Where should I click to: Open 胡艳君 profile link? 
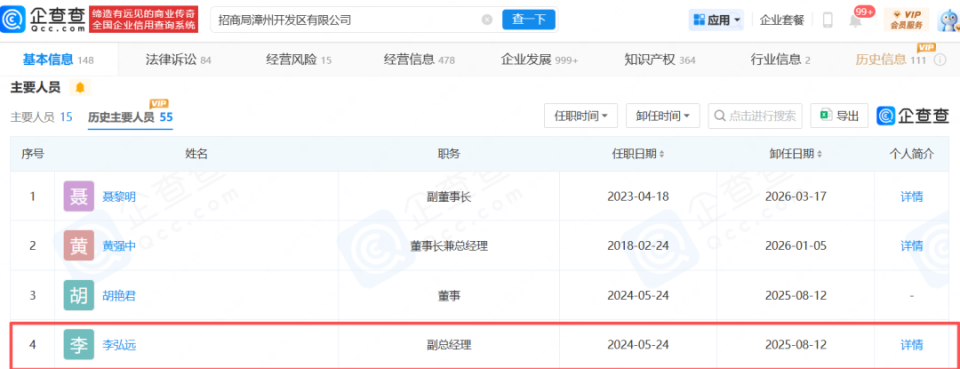click(119, 296)
